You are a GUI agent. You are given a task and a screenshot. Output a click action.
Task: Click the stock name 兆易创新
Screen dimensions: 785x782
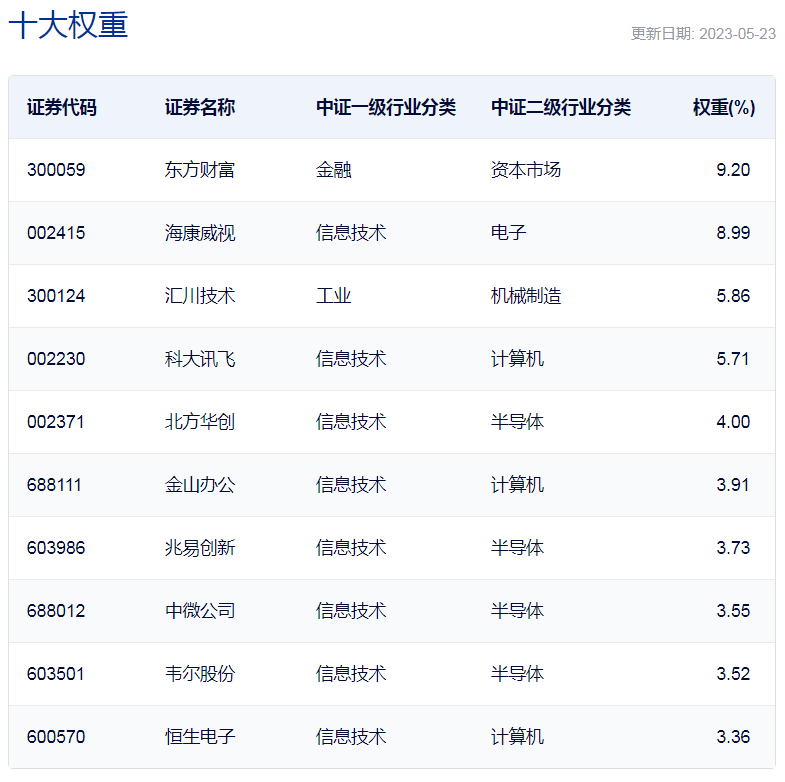tap(200, 548)
